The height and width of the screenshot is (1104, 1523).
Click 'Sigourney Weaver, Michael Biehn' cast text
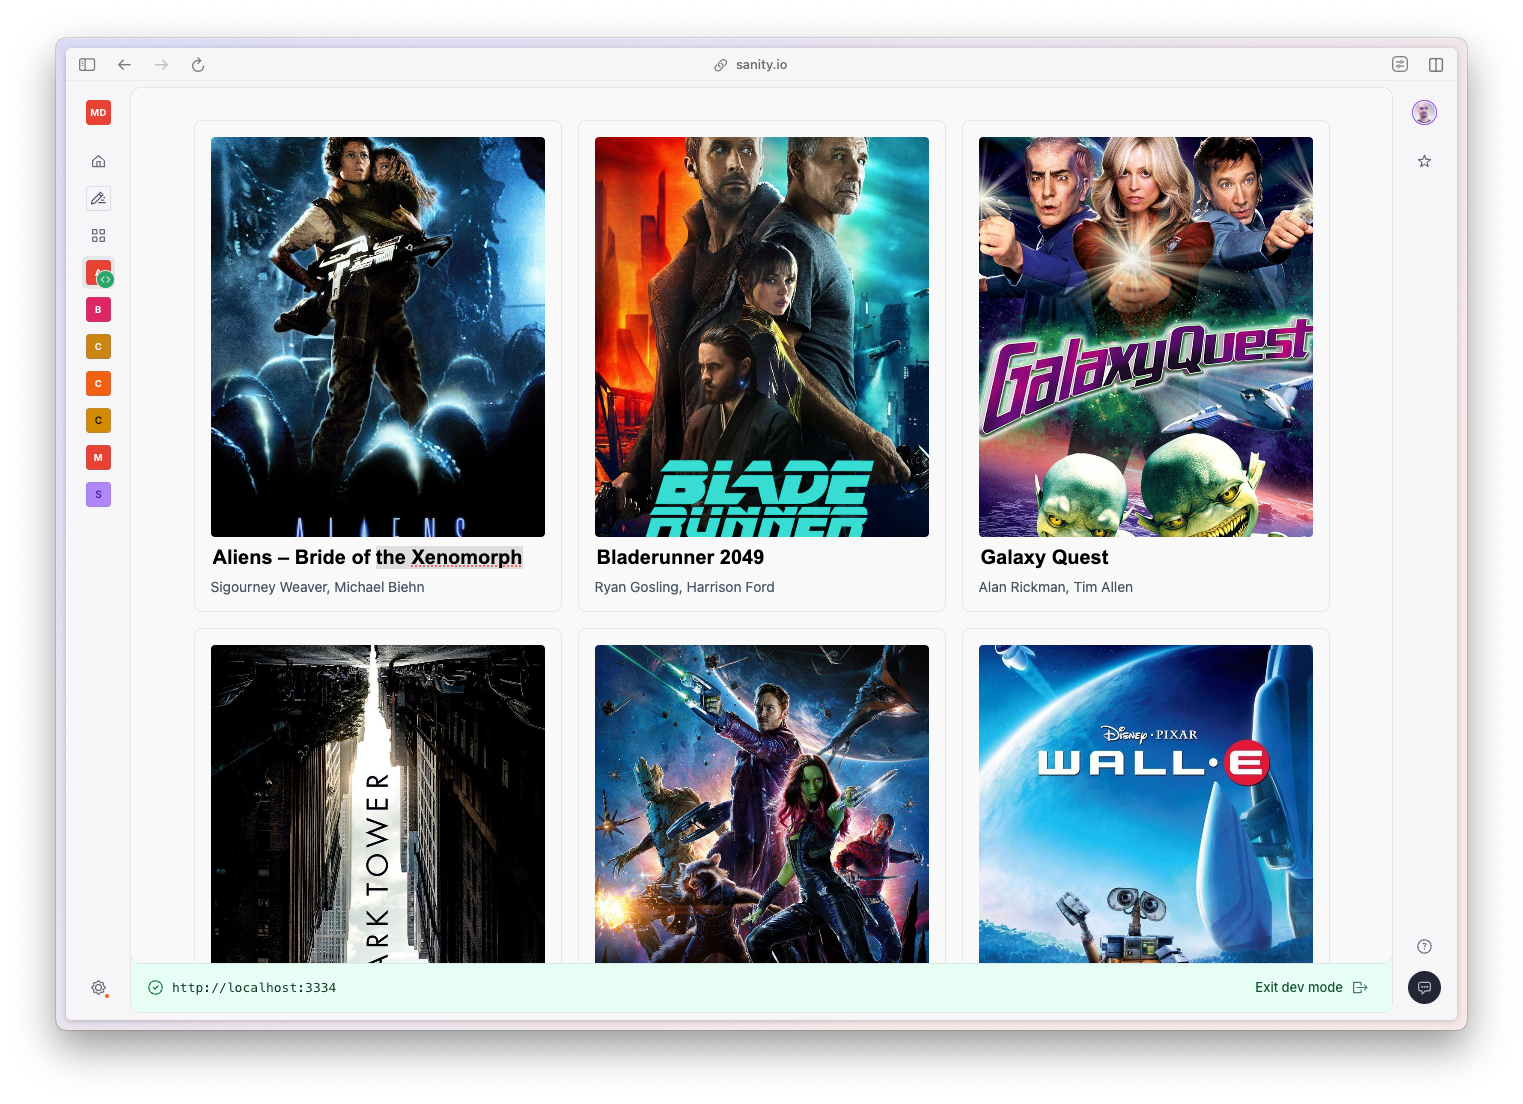coord(317,587)
